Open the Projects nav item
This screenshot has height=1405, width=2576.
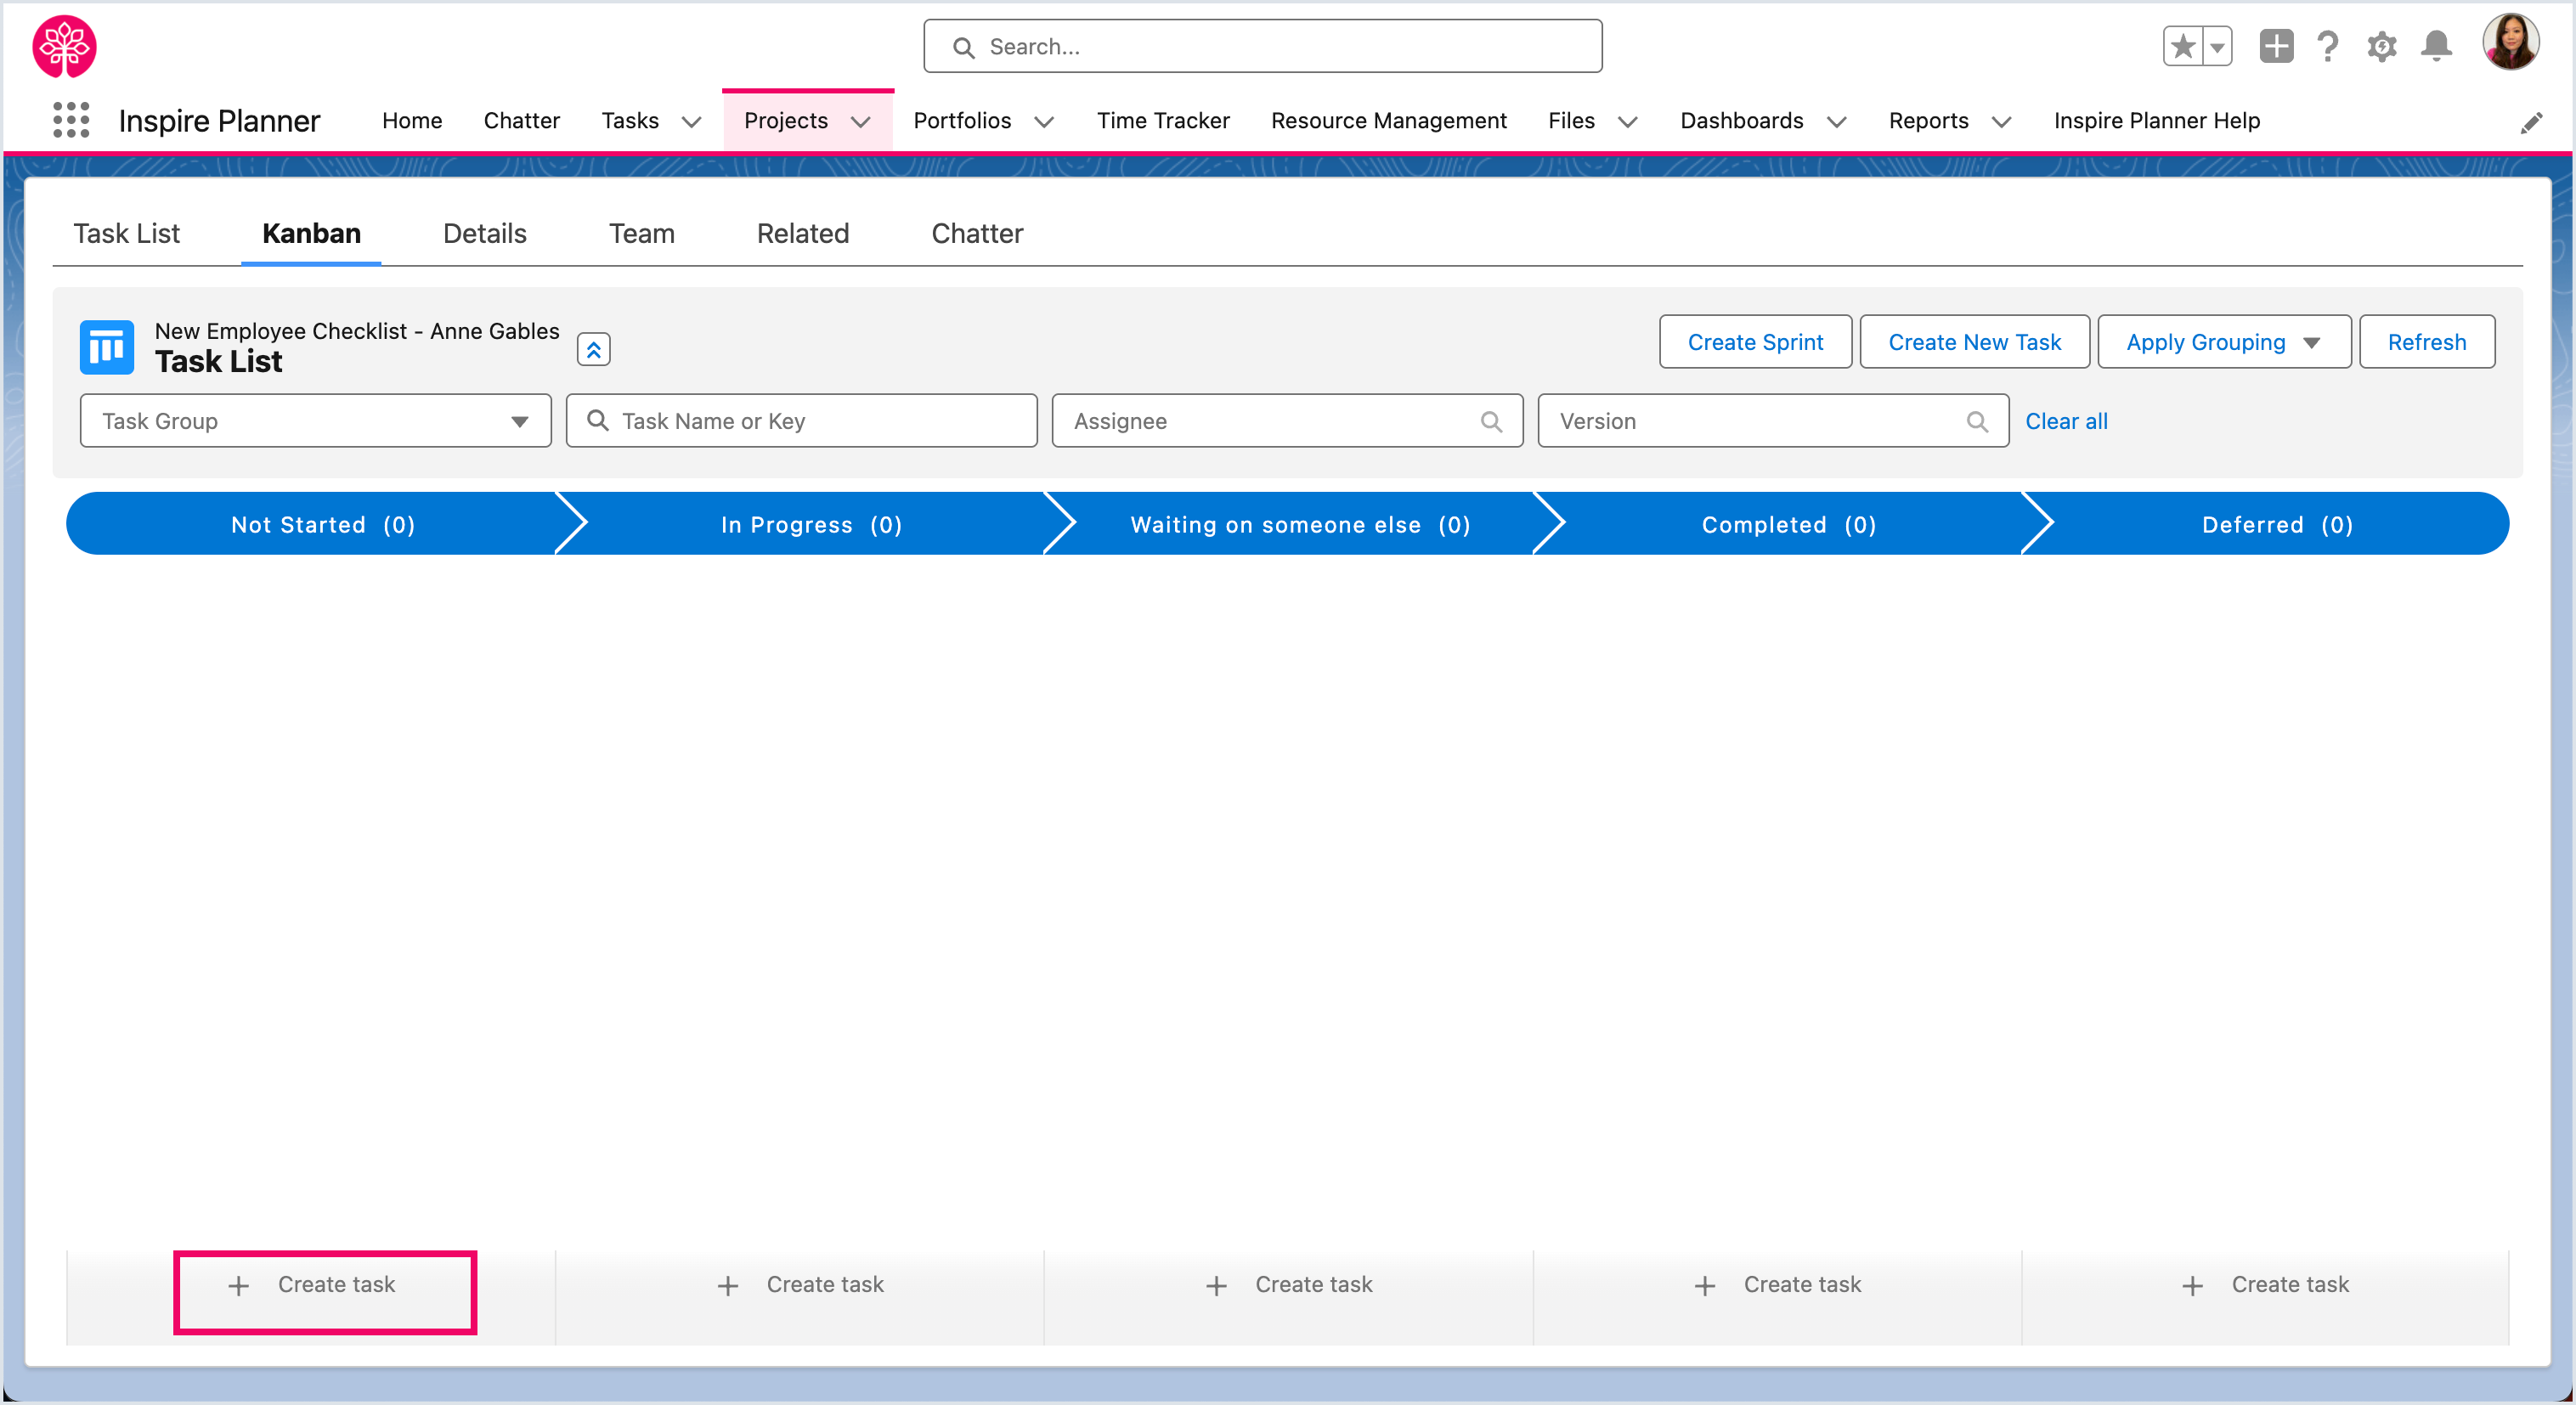tap(786, 120)
